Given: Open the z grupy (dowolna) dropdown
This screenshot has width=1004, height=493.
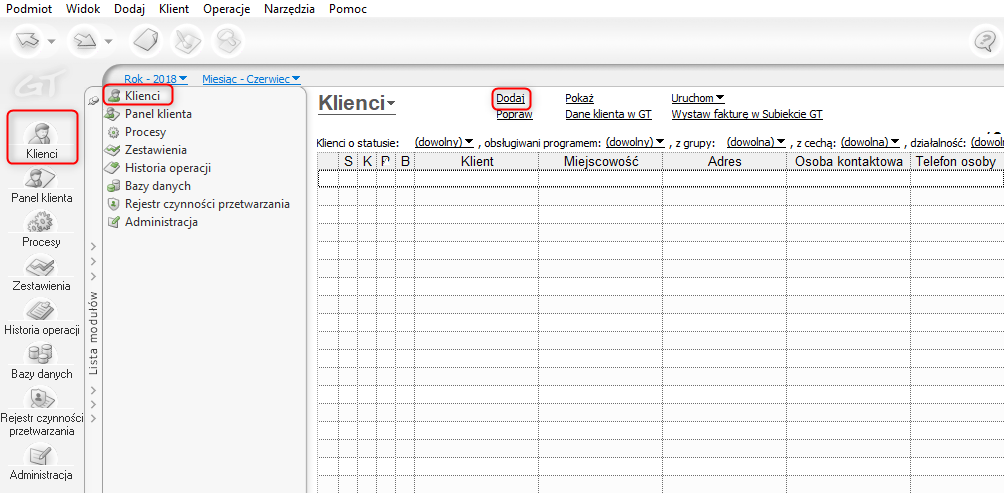Looking at the screenshot, I should (x=756, y=141).
